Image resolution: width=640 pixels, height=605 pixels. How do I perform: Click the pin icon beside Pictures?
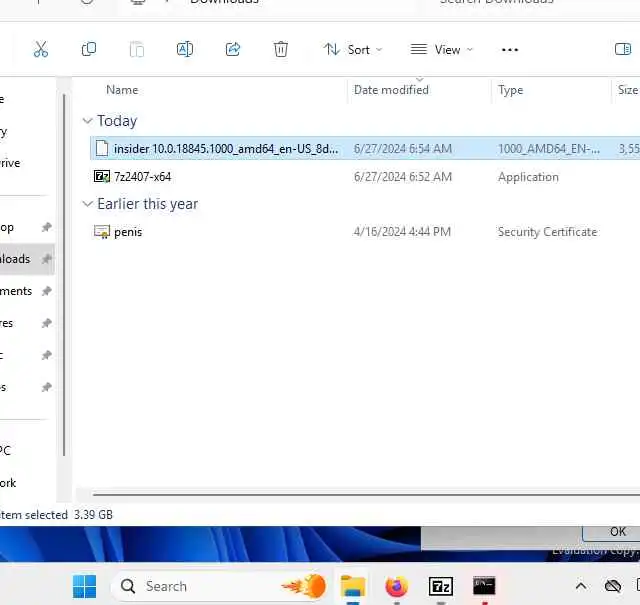click(x=47, y=323)
